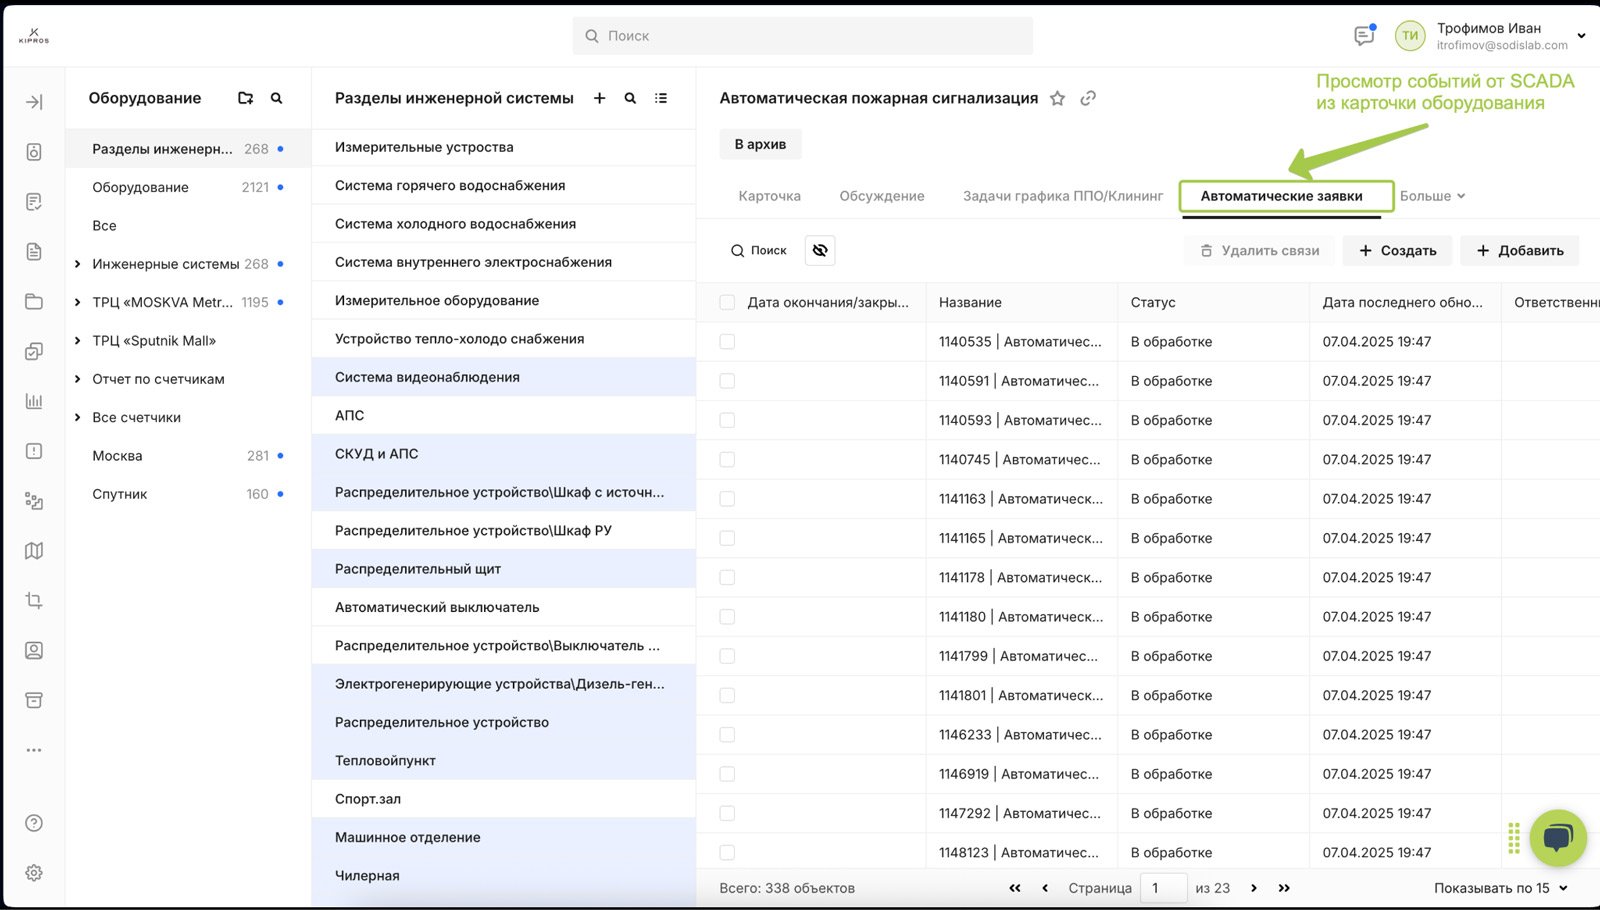Add a new раздел with plus icon

coord(599,98)
